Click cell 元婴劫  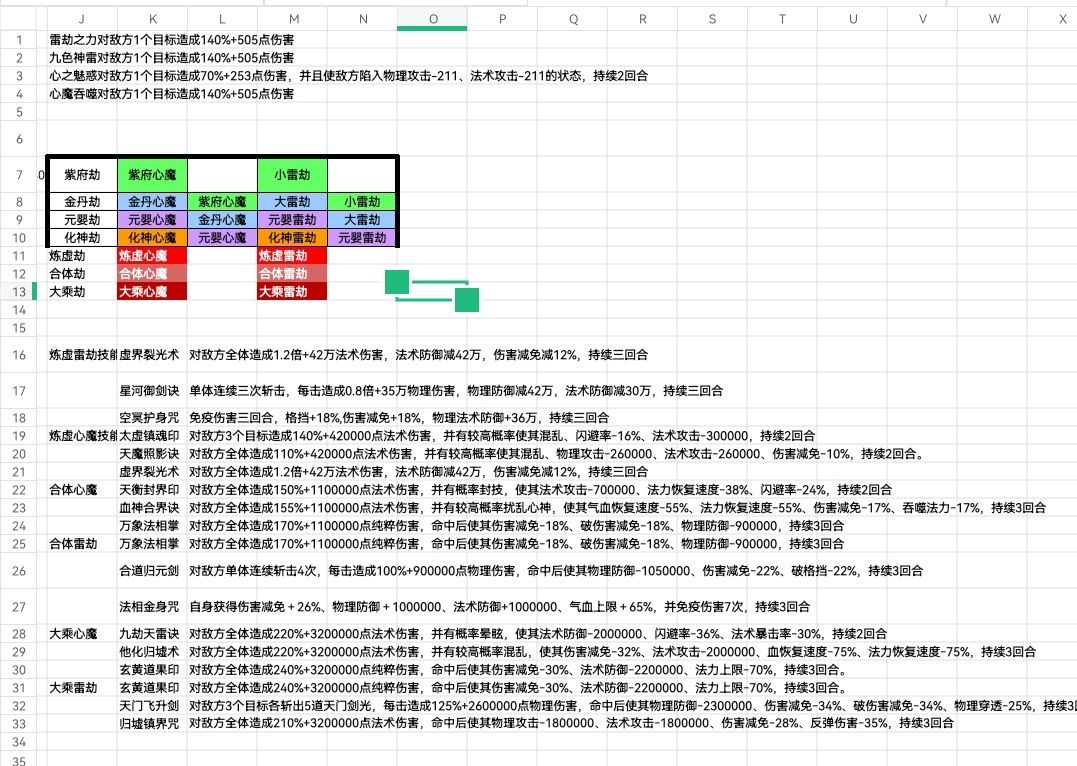coord(82,220)
